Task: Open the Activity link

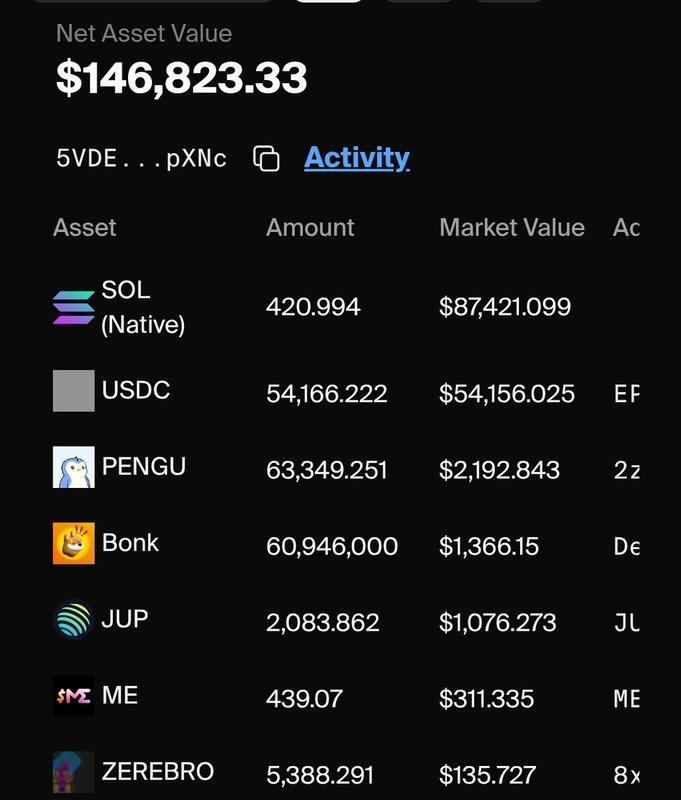Action: click(x=357, y=158)
